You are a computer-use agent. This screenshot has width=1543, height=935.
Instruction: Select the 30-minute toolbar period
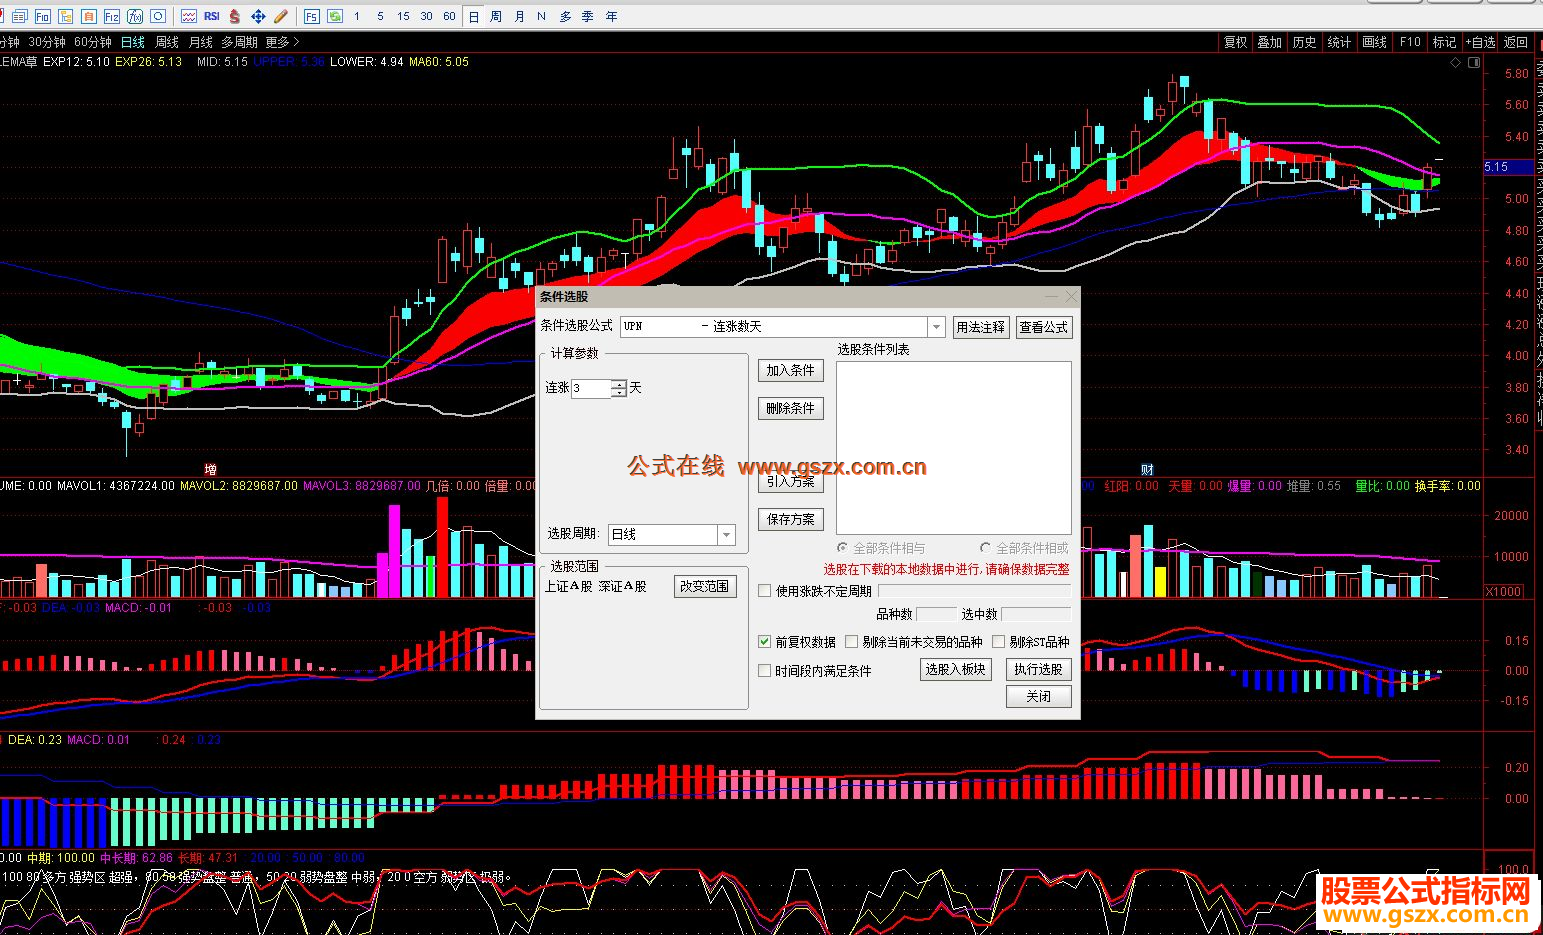pos(426,16)
